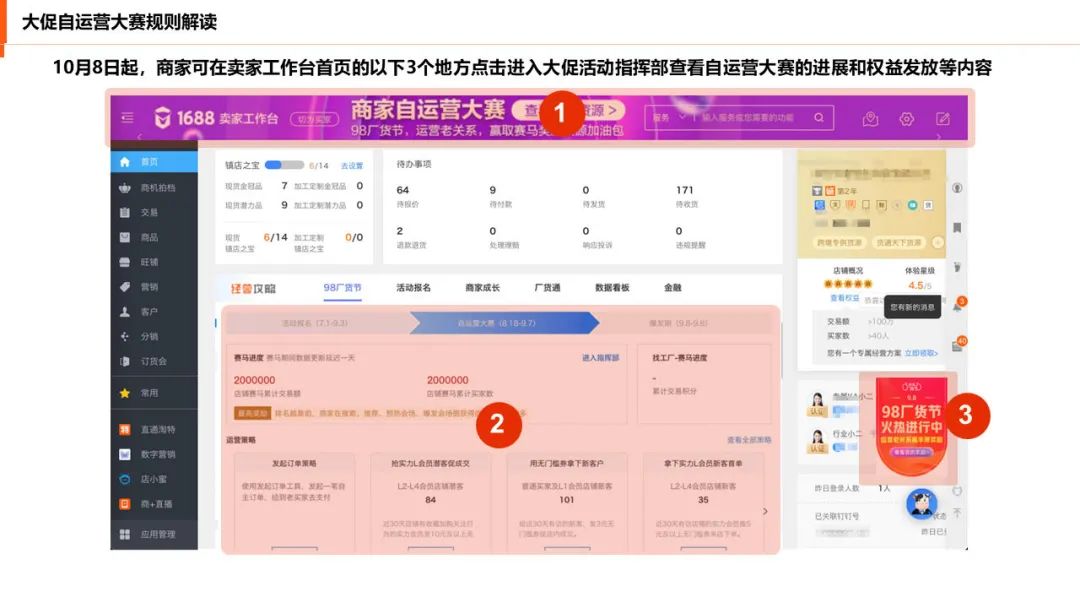This screenshot has width=1080, height=608.
Task: Open 旺铺 in the left sidebar
Action: tap(148, 262)
